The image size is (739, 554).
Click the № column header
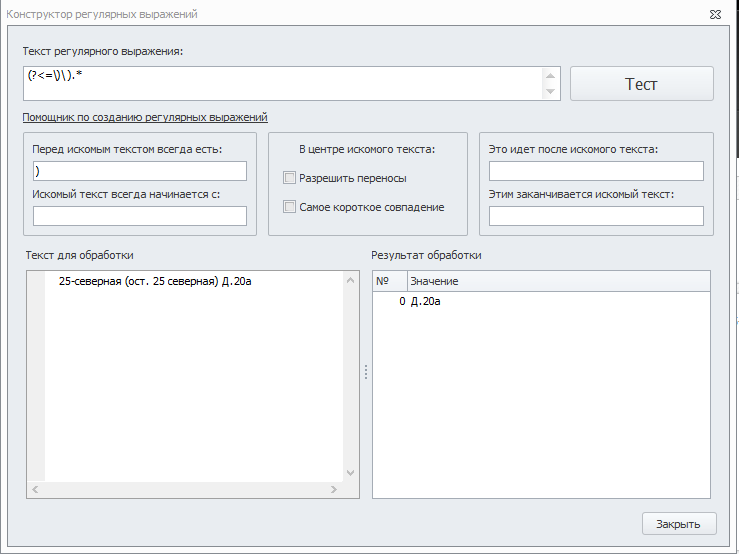click(390, 281)
